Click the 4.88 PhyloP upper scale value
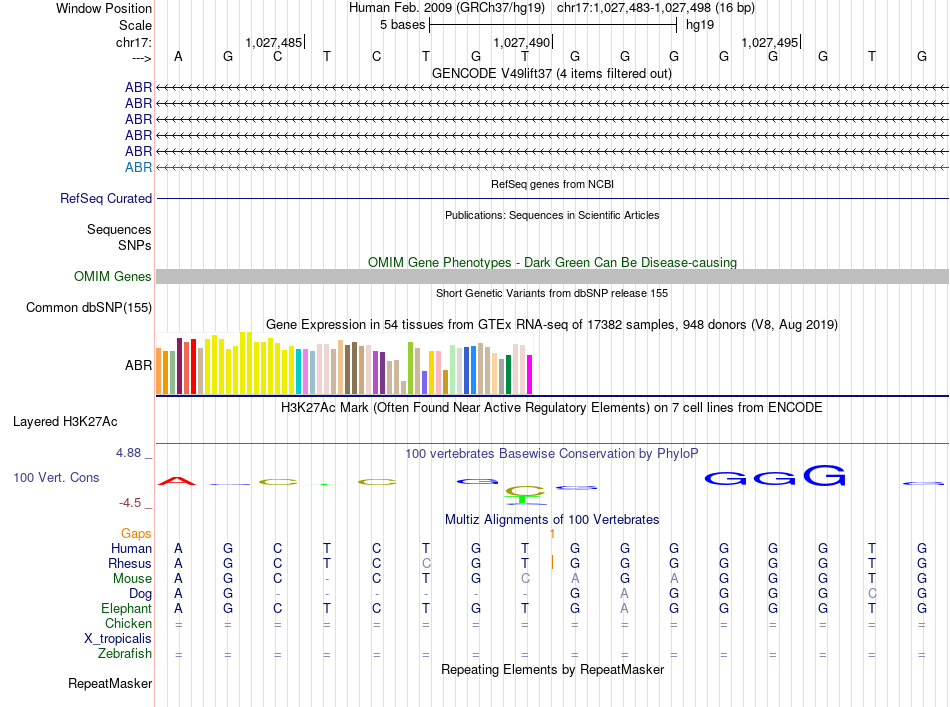Image resolution: width=950 pixels, height=707 pixels. click(128, 453)
